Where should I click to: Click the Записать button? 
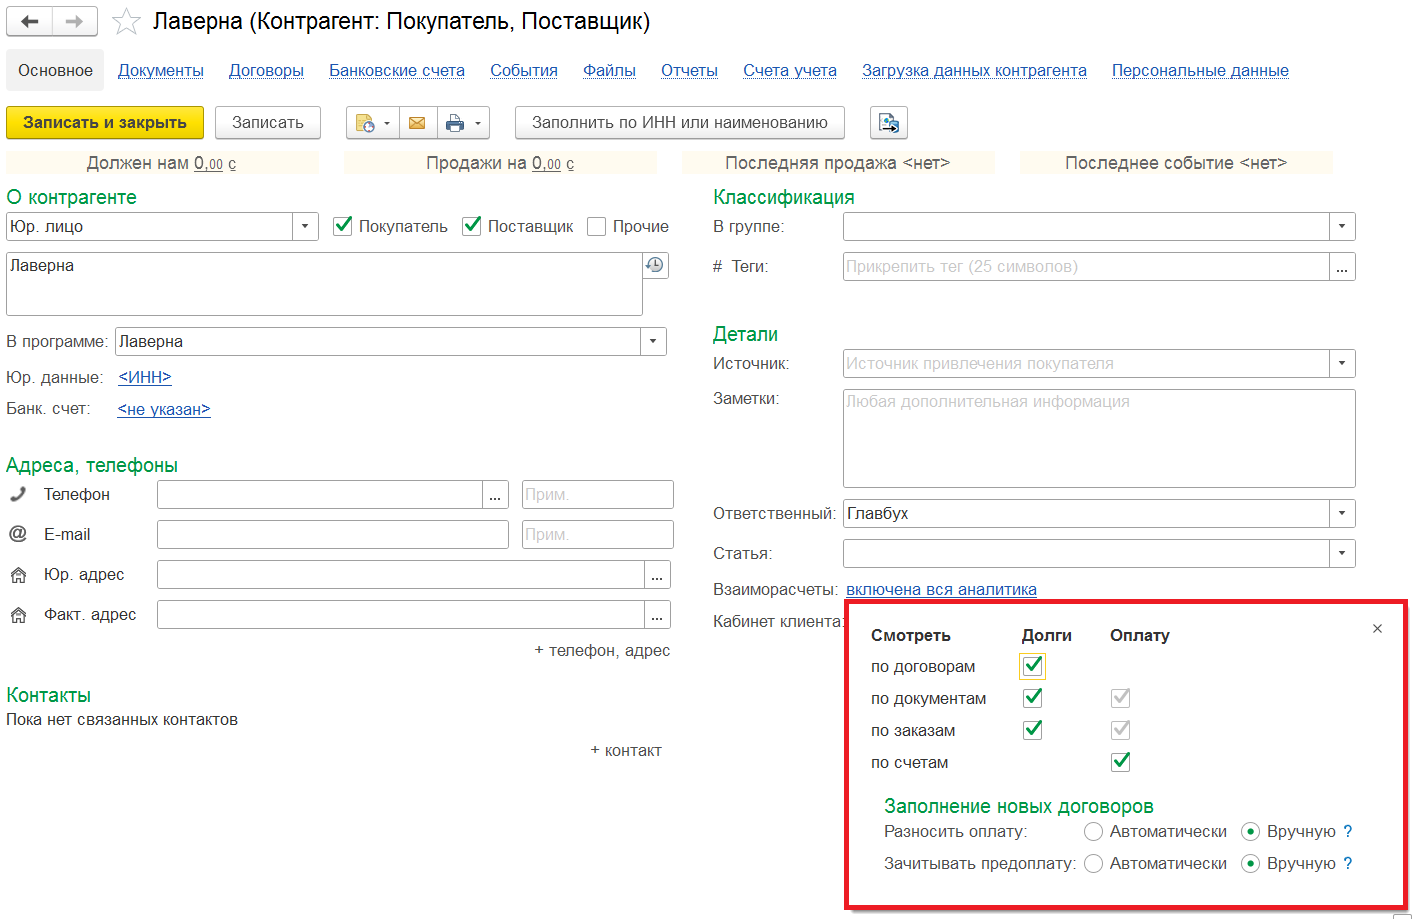coord(268,123)
